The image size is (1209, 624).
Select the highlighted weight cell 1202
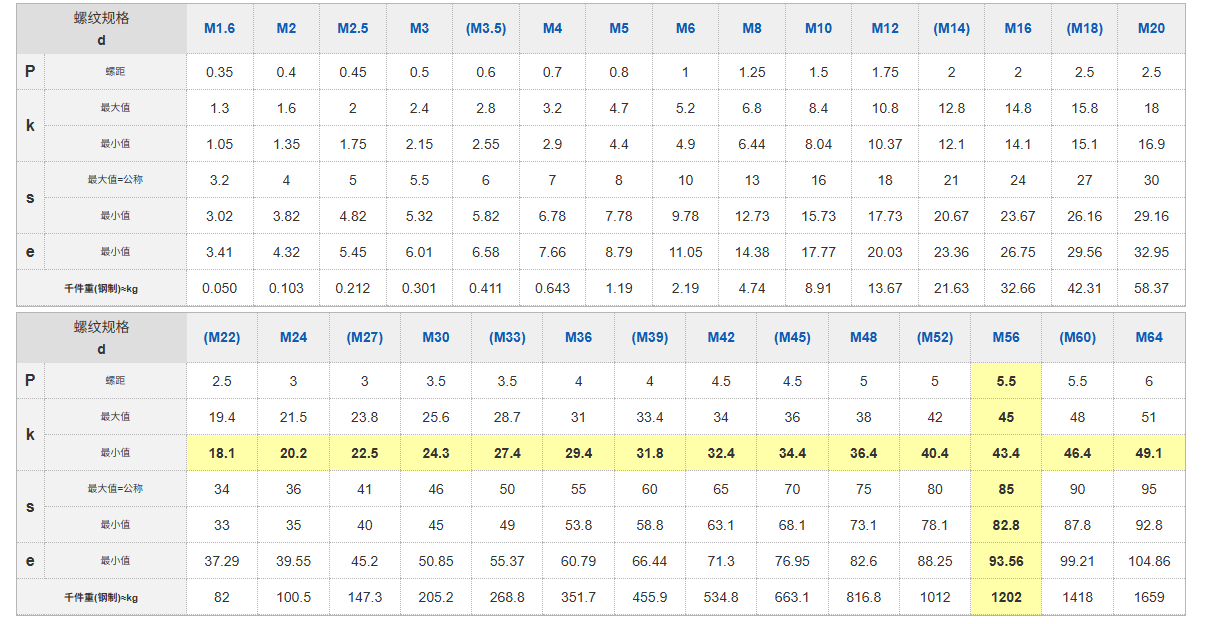point(1006,597)
